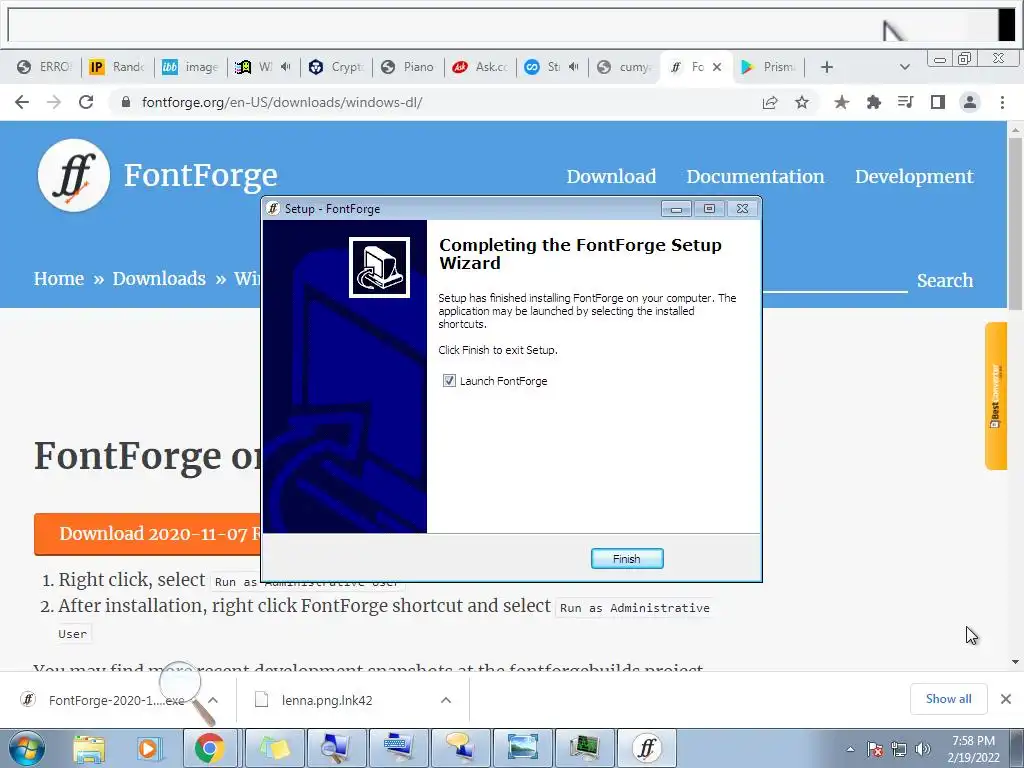
Task: Click the Action Center flag tray icon
Action: [x=875, y=749]
